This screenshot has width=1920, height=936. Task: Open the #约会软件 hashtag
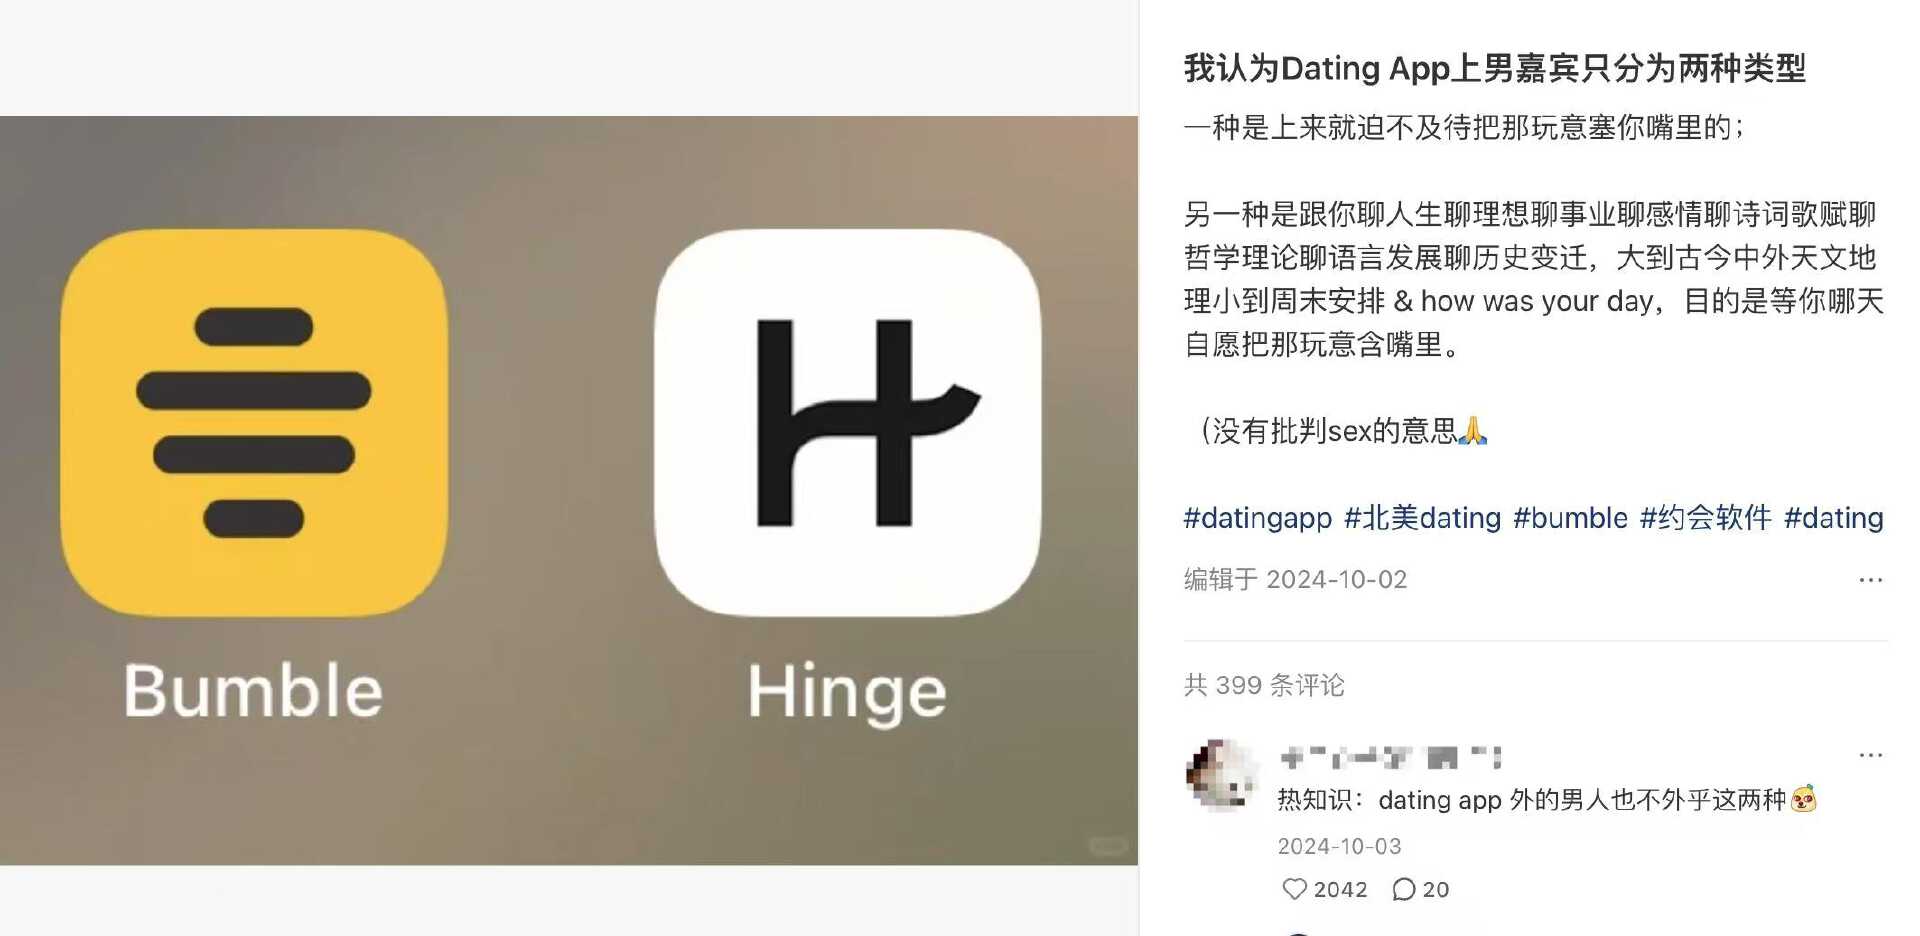pyautogui.click(x=1705, y=518)
